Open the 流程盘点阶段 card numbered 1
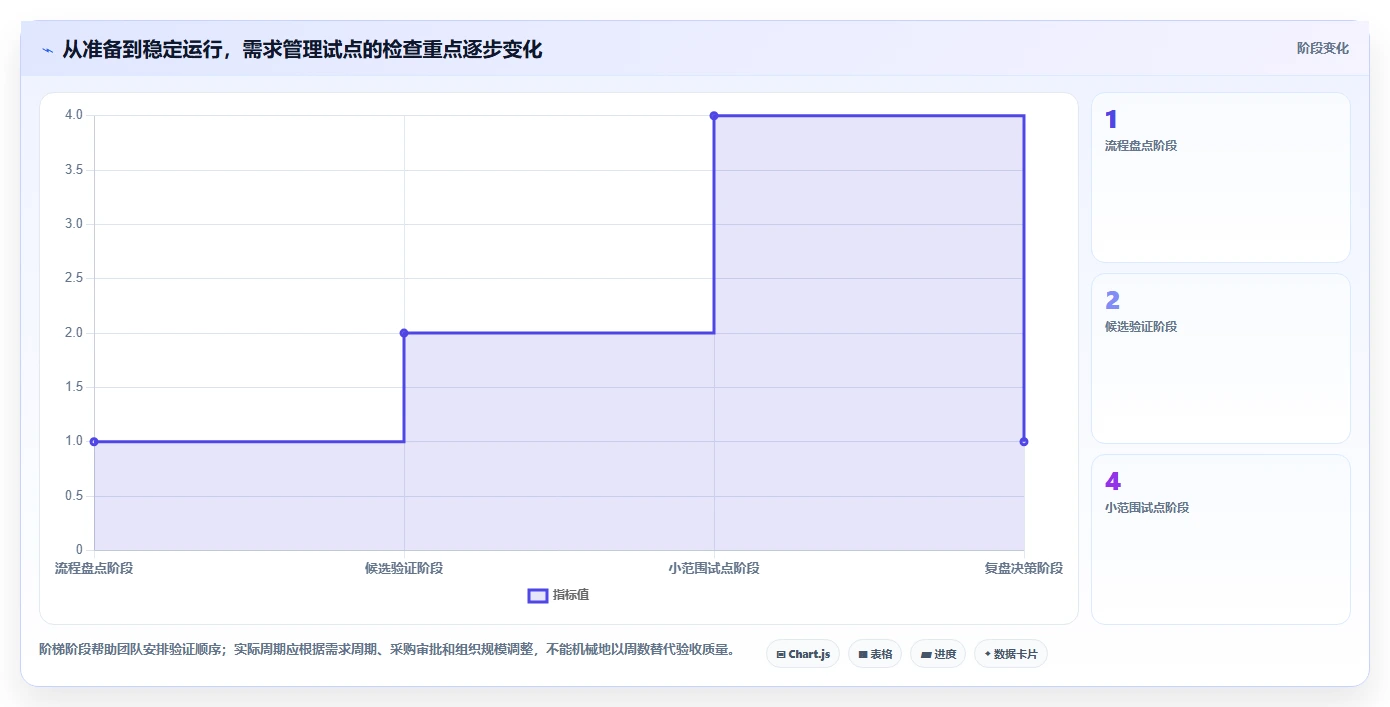 [1221, 178]
